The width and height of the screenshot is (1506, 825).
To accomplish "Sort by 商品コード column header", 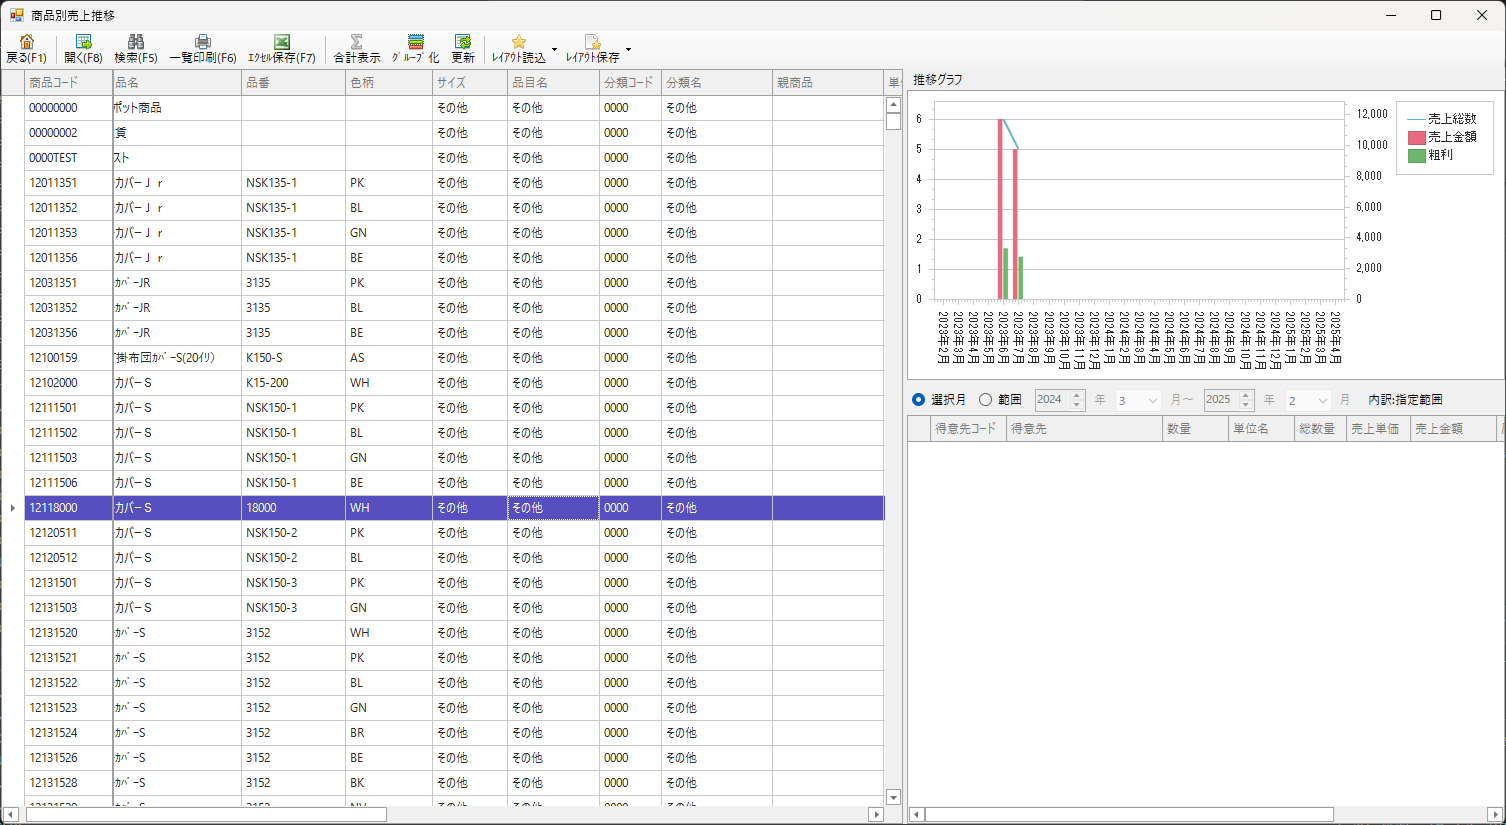I will click(68, 83).
